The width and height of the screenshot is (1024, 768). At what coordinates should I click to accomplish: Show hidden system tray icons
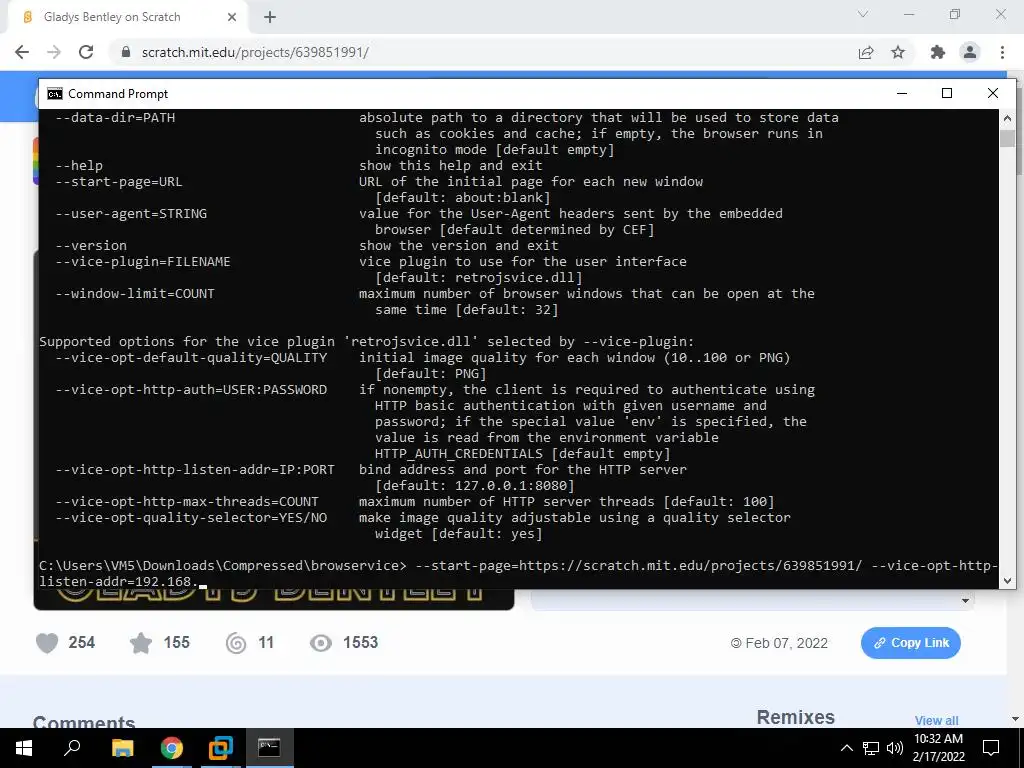pos(846,748)
